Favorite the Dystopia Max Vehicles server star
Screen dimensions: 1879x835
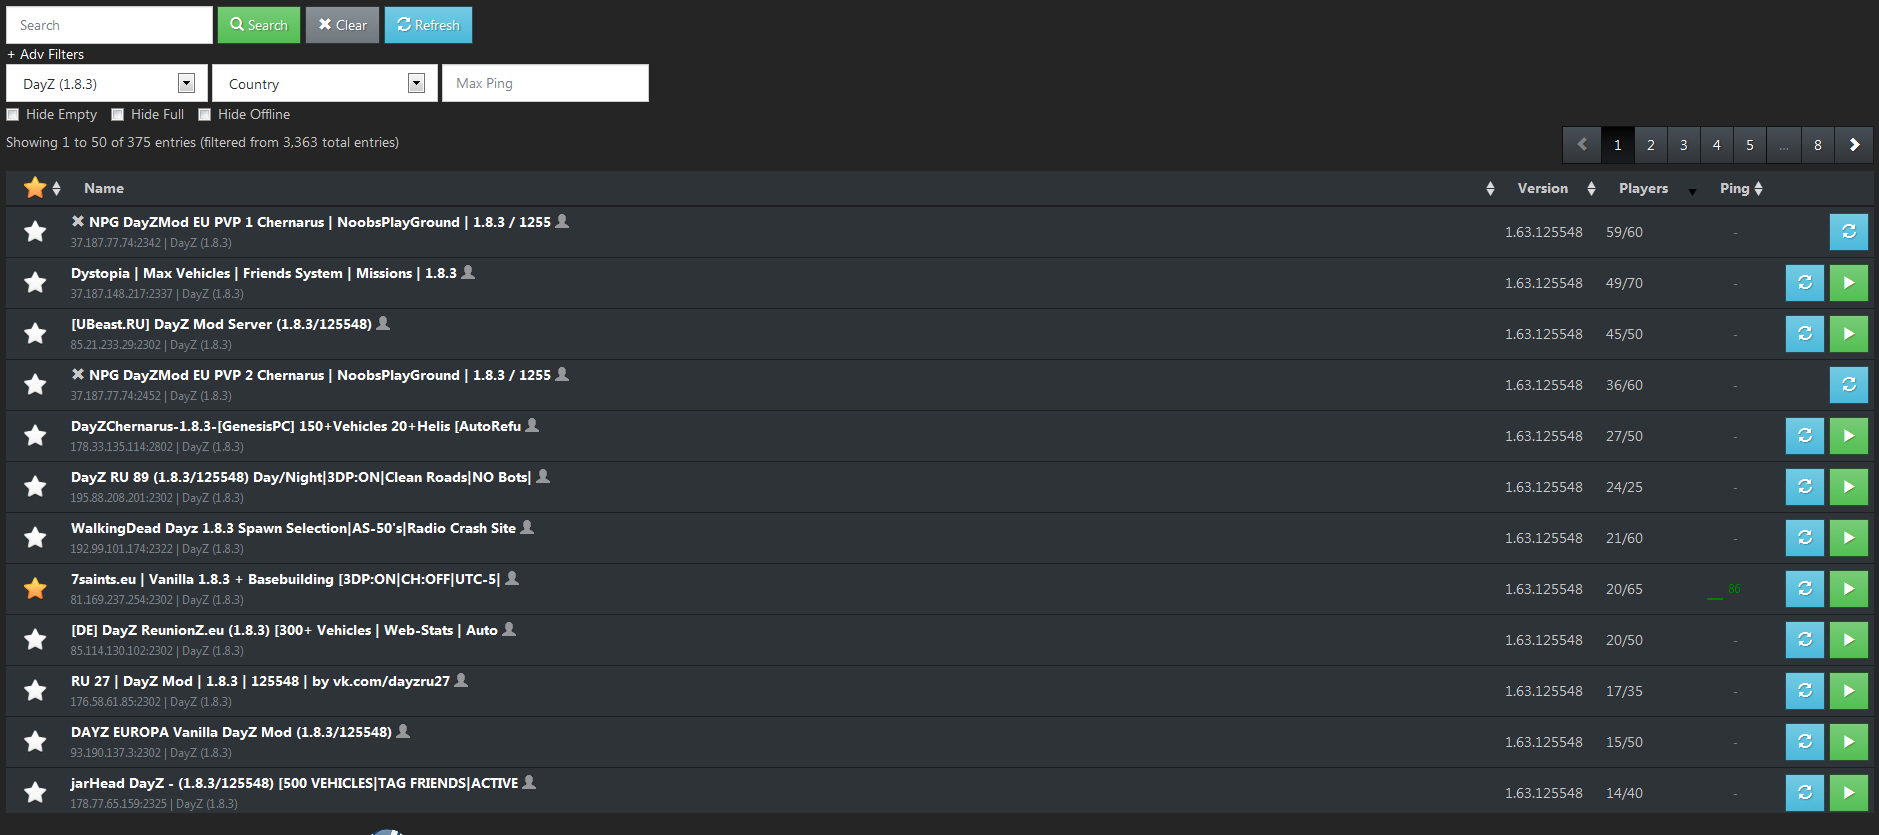[35, 283]
